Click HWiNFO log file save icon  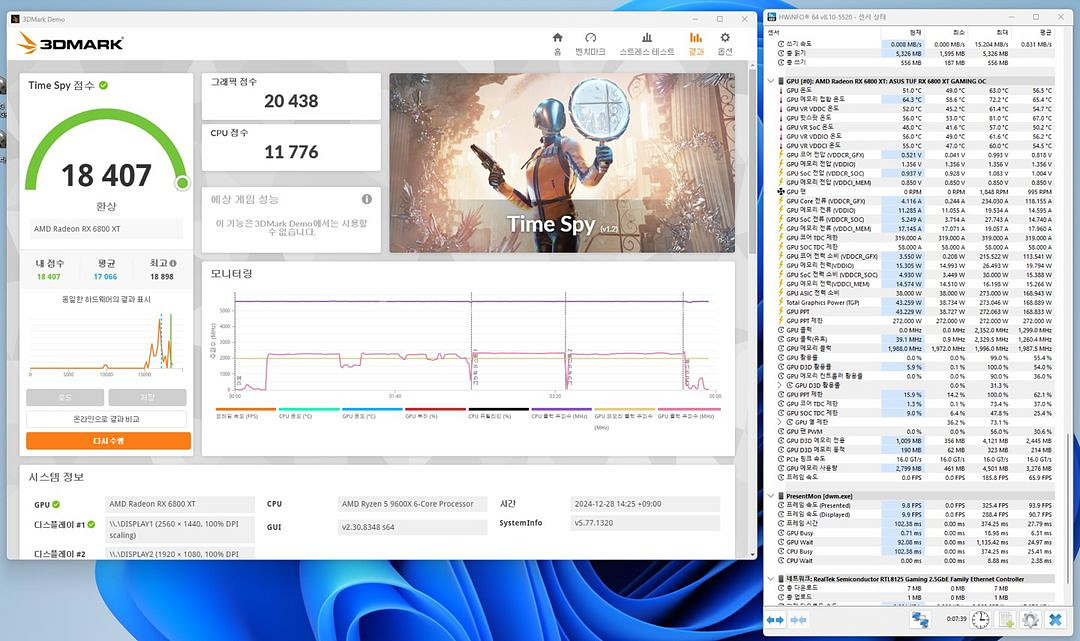[1006, 620]
